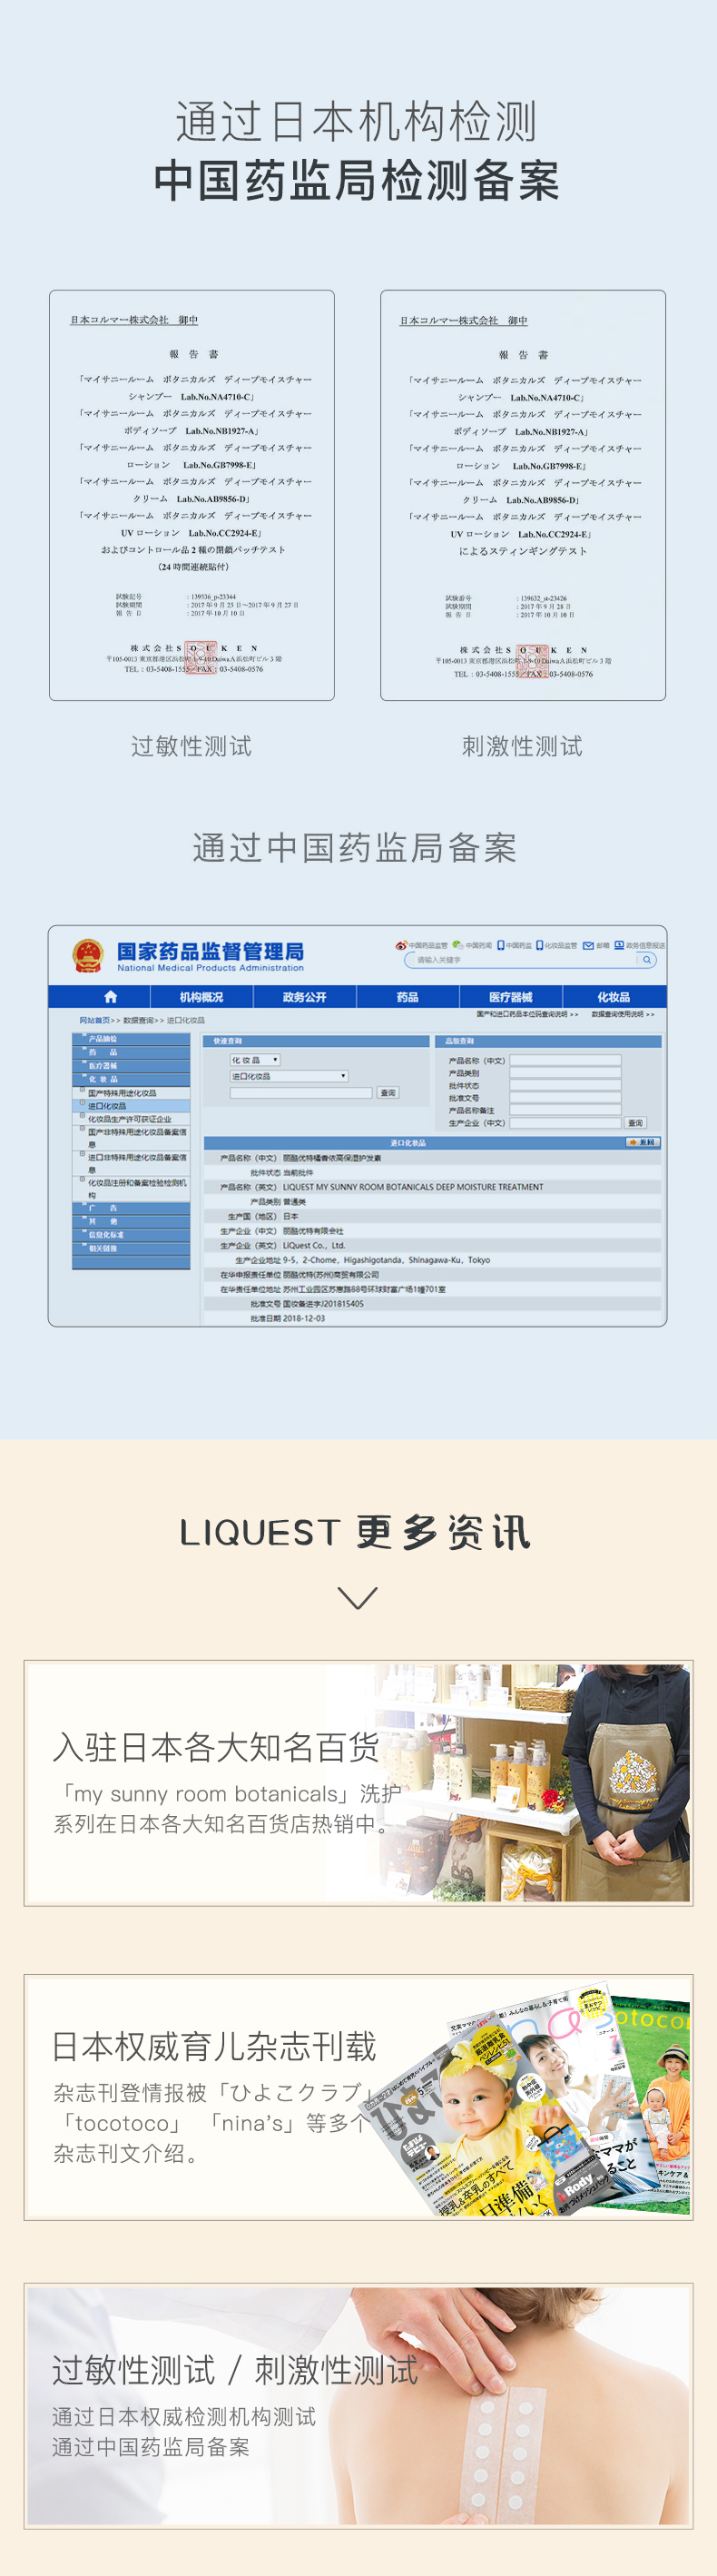This screenshot has height=2576, width=717.
Task: Open the 进口化妆品 subcategory dropdown
Action: 289,1076
